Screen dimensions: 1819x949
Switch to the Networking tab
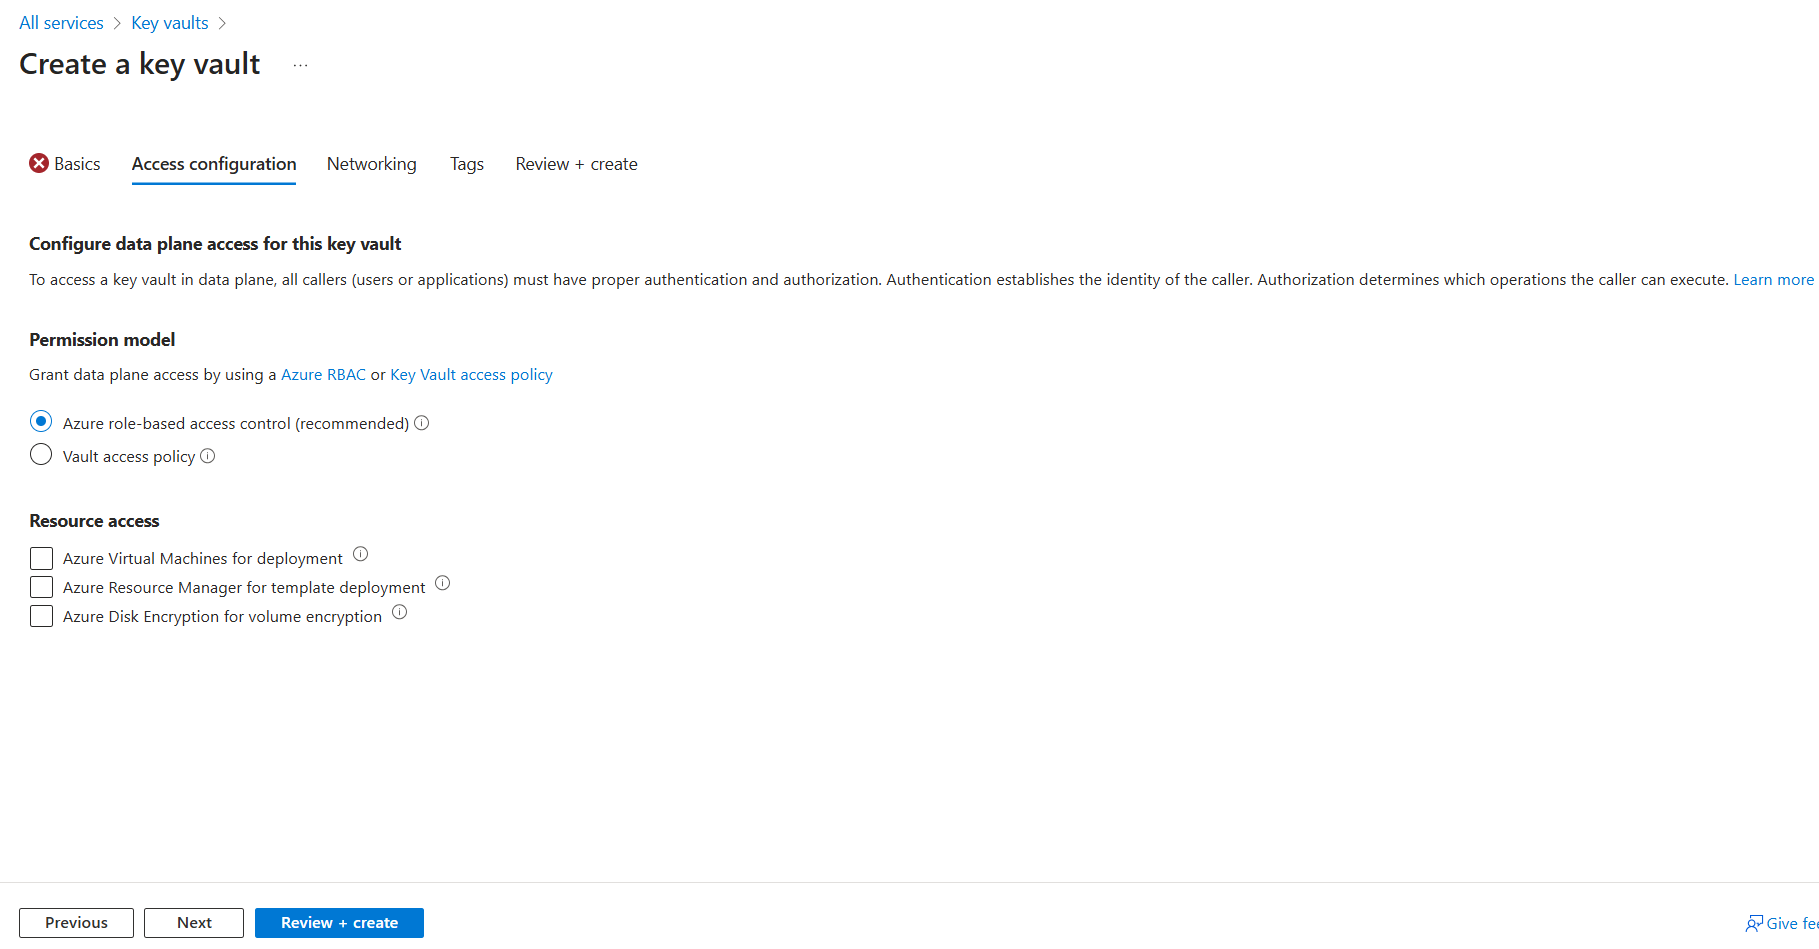371,164
